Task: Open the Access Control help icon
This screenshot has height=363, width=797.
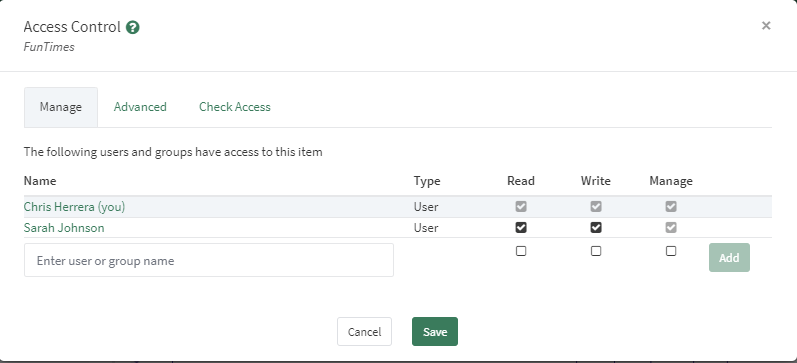Action: tap(133, 27)
